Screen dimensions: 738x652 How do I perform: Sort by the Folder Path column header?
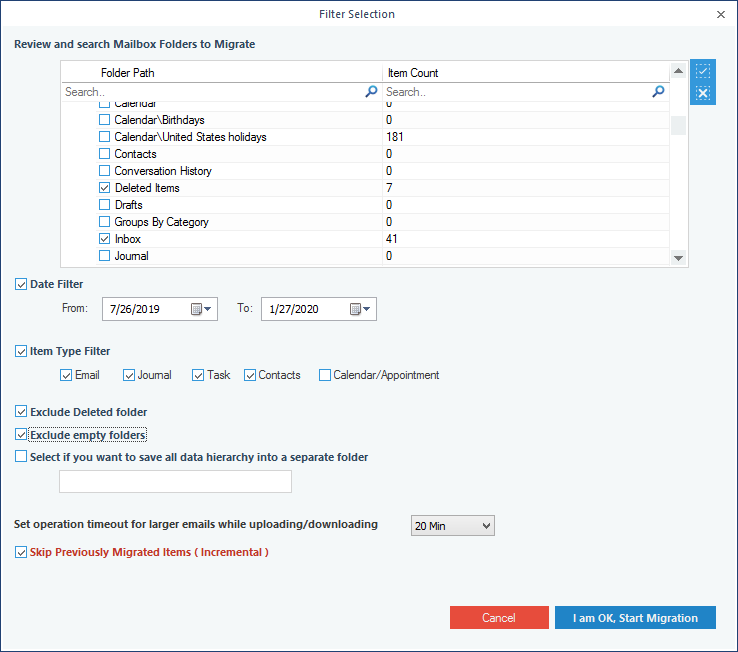tap(128, 73)
